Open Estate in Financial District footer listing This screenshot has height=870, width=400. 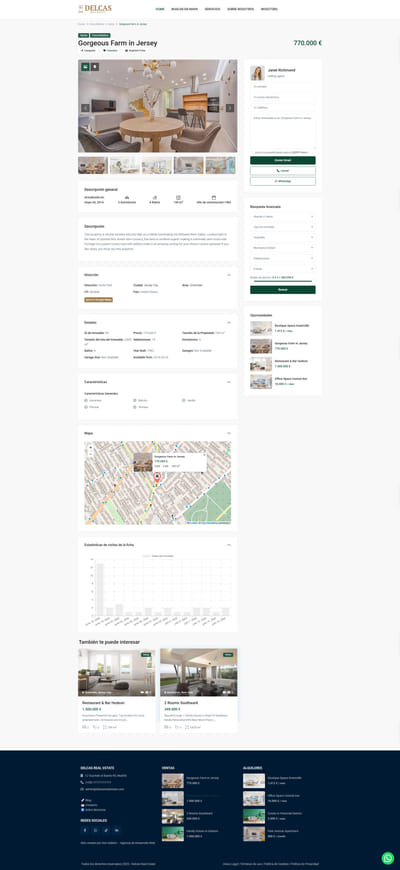(285, 814)
